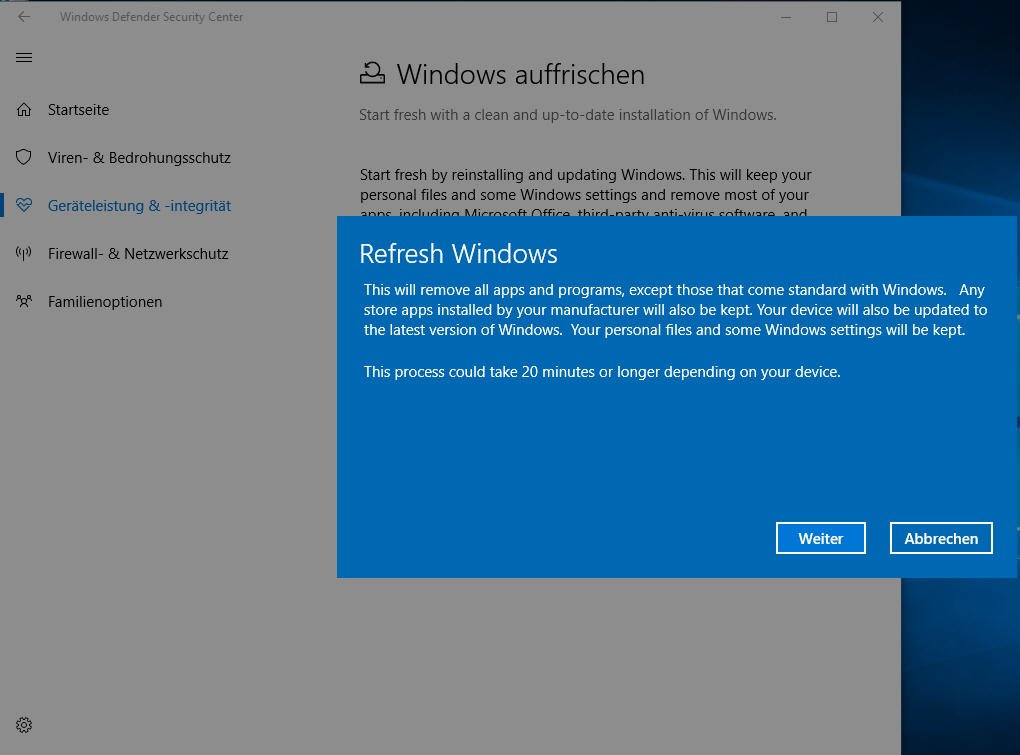Click the antenna icon for firewall

coord(24,254)
